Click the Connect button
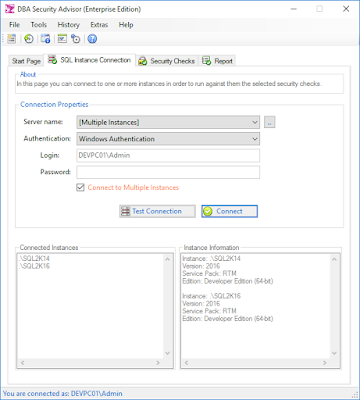Viewport: 360px width, 400px height. point(229,211)
